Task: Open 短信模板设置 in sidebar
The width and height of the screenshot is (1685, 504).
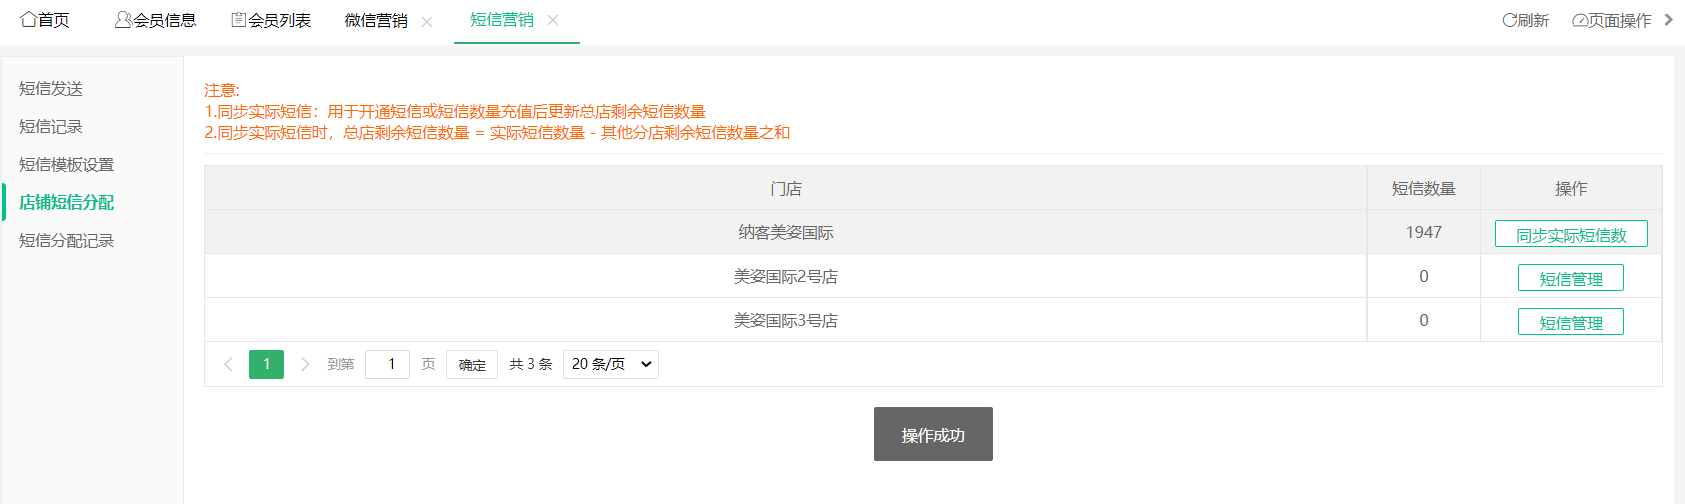Action: pos(66,165)
